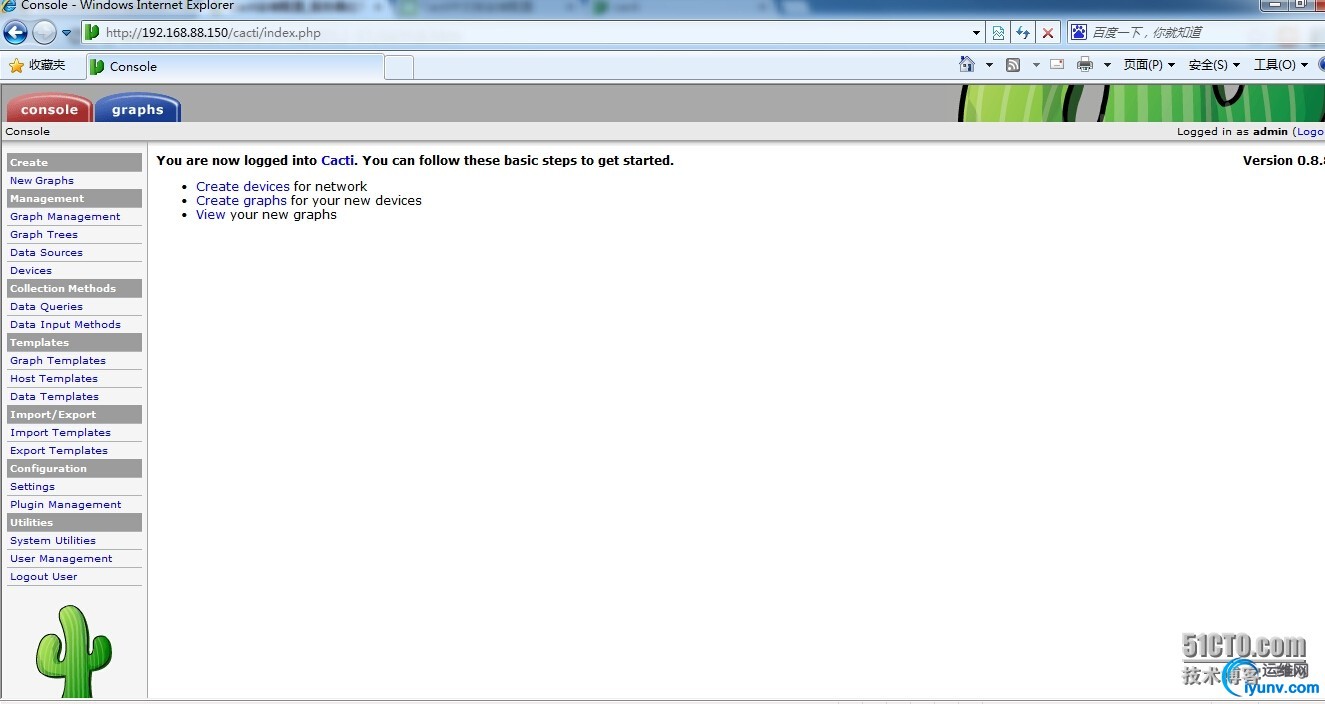The image size is (1325, 704).
Task: Go back with the browser Back arrow
Action: pos(15,33)
